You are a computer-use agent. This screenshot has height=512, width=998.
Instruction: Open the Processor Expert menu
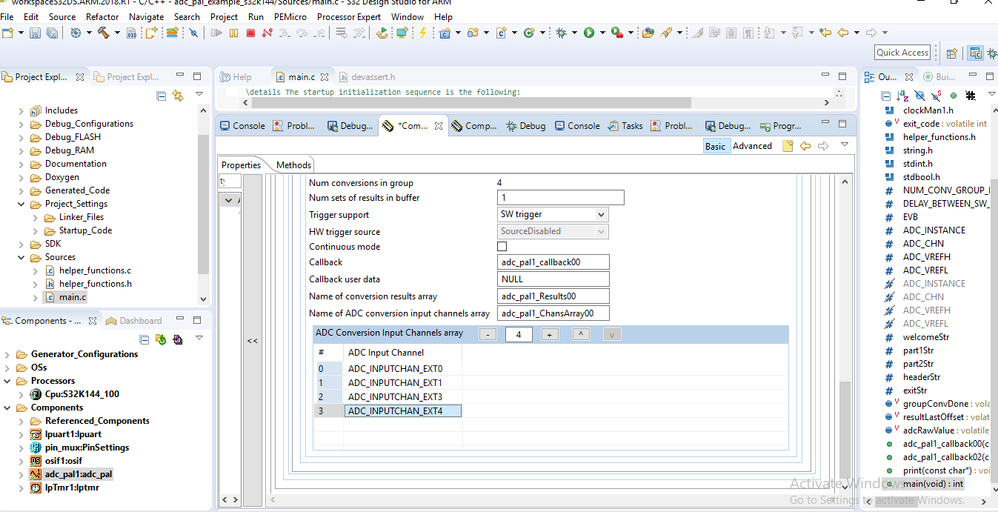[349, 17]
